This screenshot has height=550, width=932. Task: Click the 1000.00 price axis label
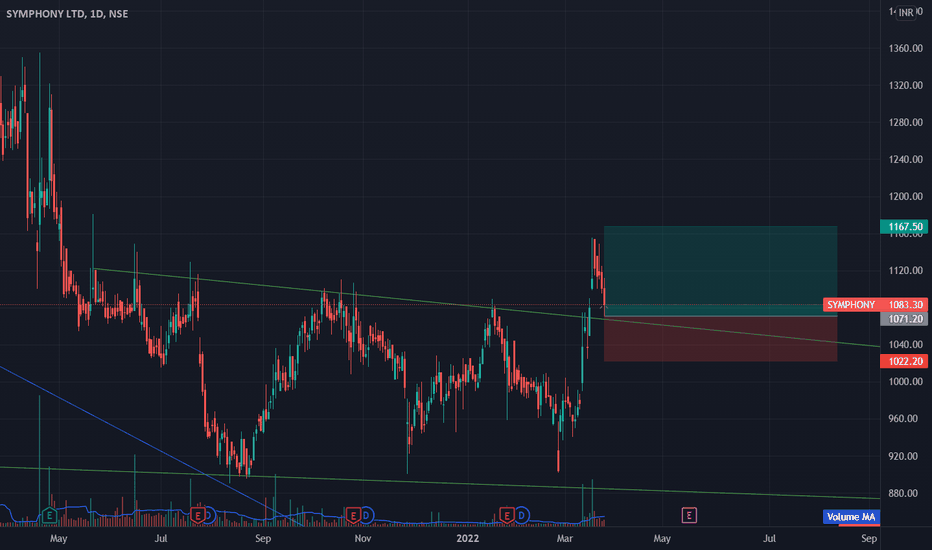pos(906,382)
